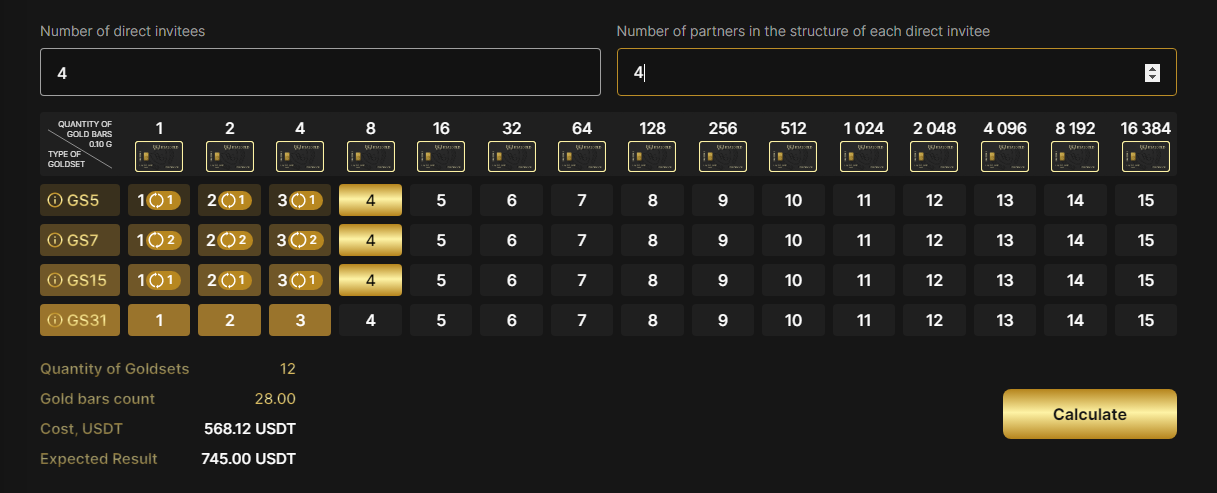This screenshot has width=1217, height=493.
Task: Click the info icon beside GS7
Action: point(55,240)
